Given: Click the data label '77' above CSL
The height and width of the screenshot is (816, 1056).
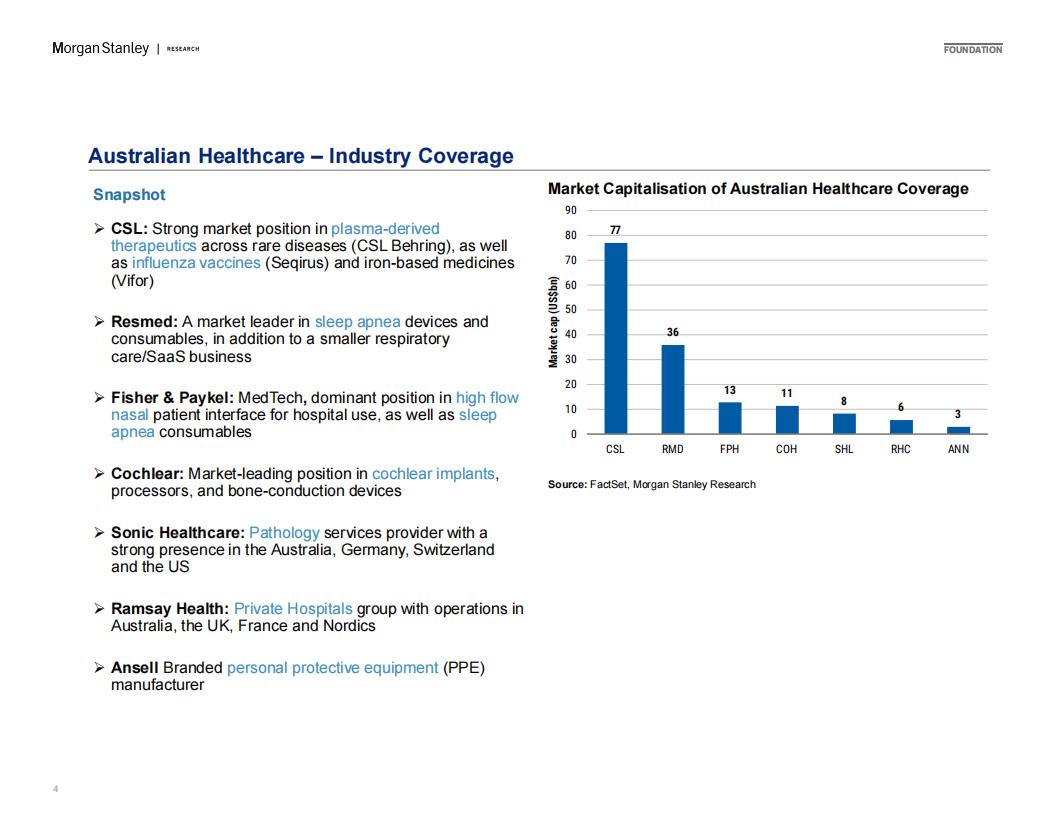Looking at the screenshot, I should tap(616, 230).
